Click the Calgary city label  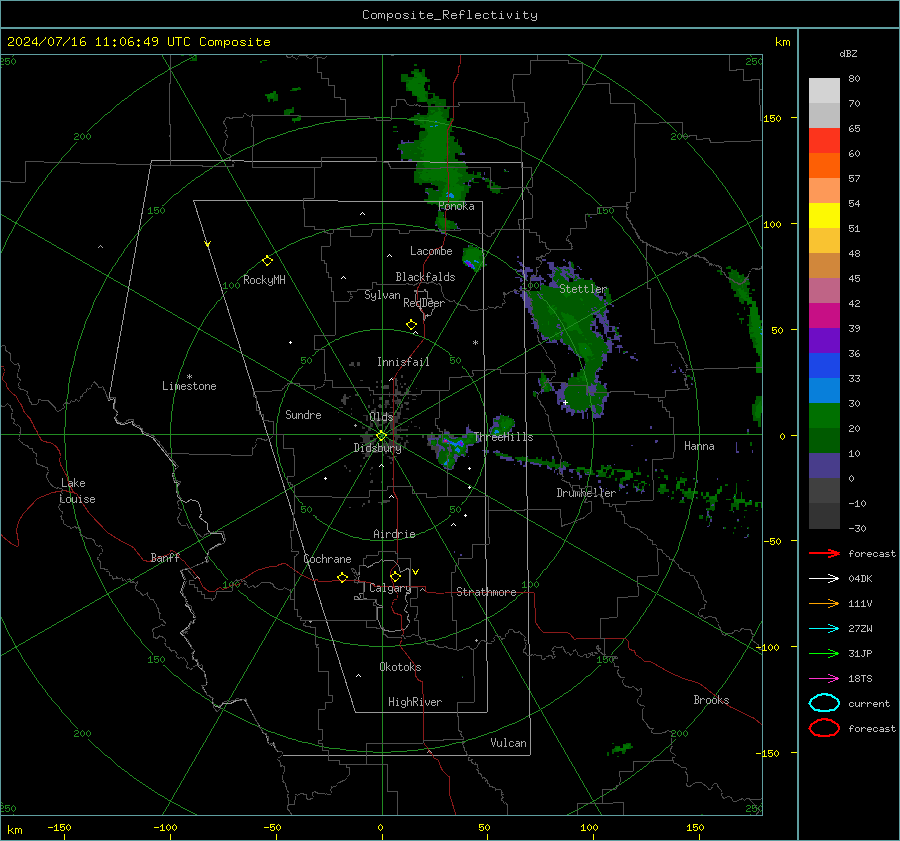coord(390,588)
